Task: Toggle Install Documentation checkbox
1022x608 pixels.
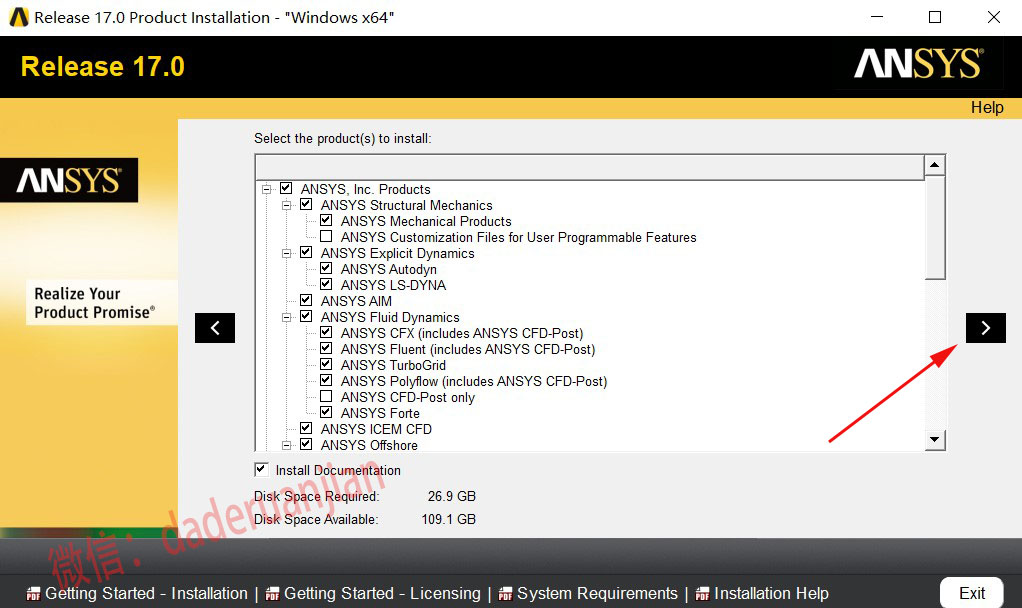Action: point(261,469)
